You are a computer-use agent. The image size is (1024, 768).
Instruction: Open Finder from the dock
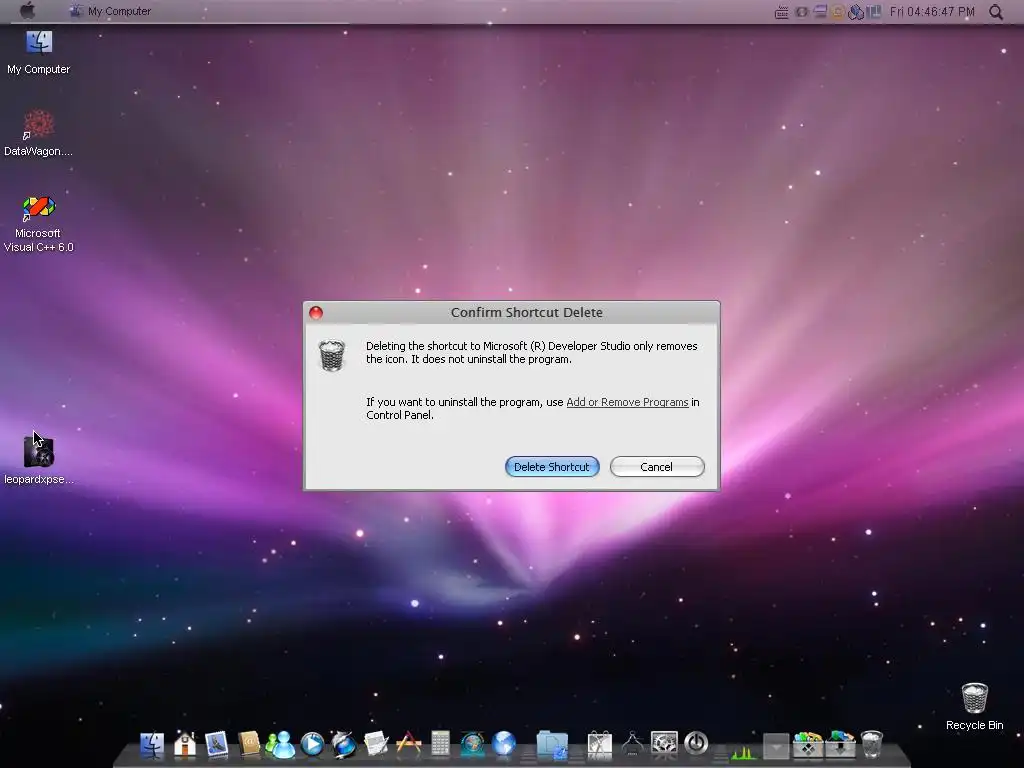point(152,744)
